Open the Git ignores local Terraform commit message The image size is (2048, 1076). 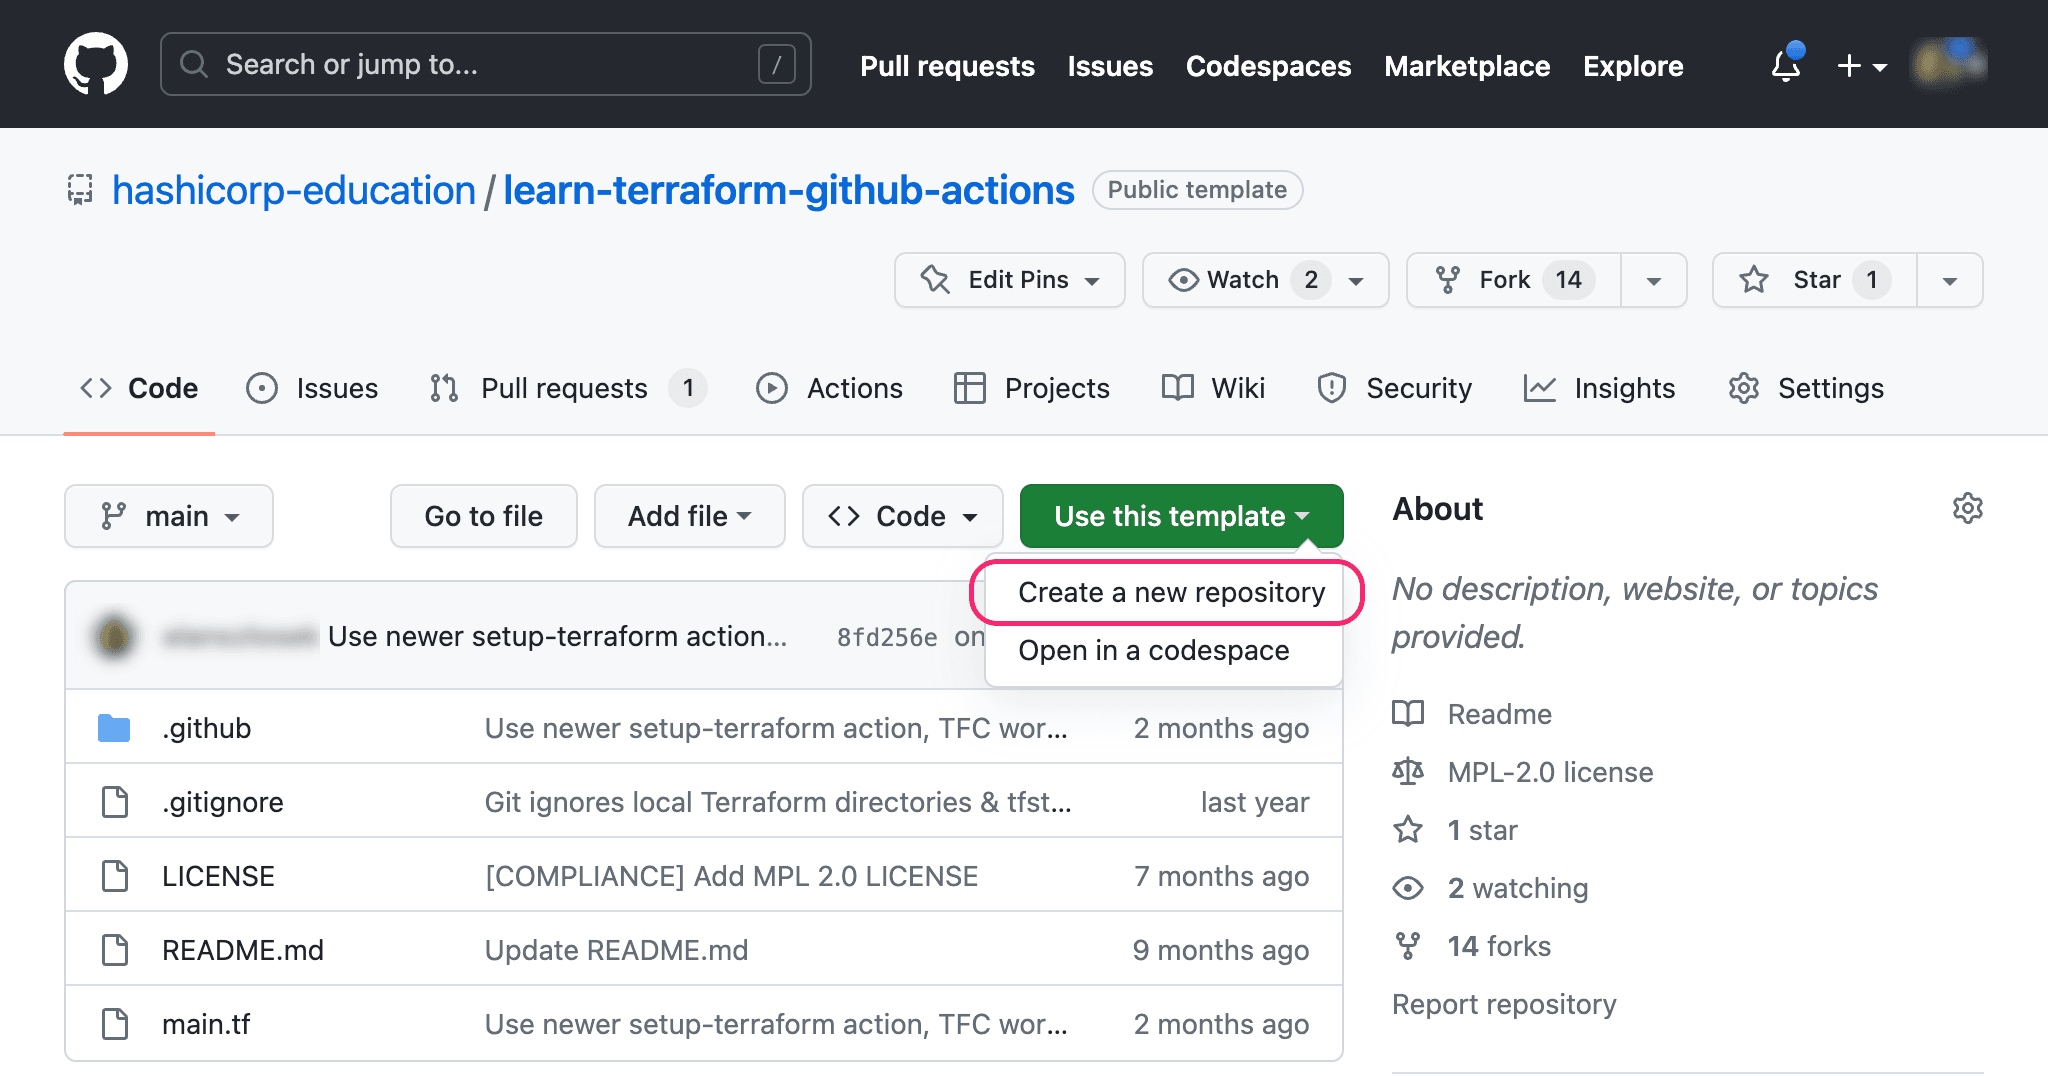click(x=778, y=802)
